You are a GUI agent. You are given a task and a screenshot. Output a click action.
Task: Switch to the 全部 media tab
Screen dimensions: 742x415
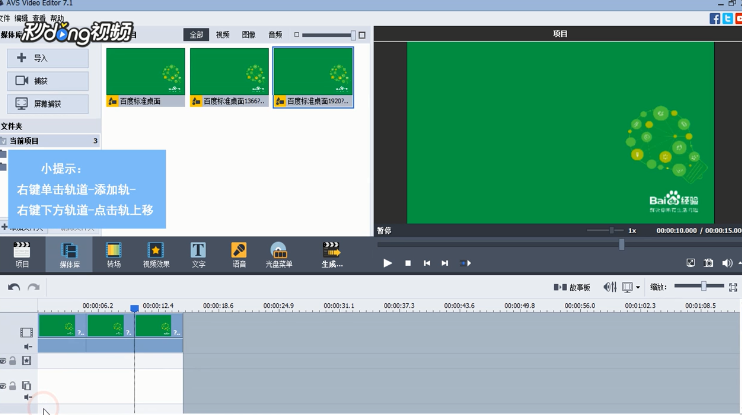[196, 35]
